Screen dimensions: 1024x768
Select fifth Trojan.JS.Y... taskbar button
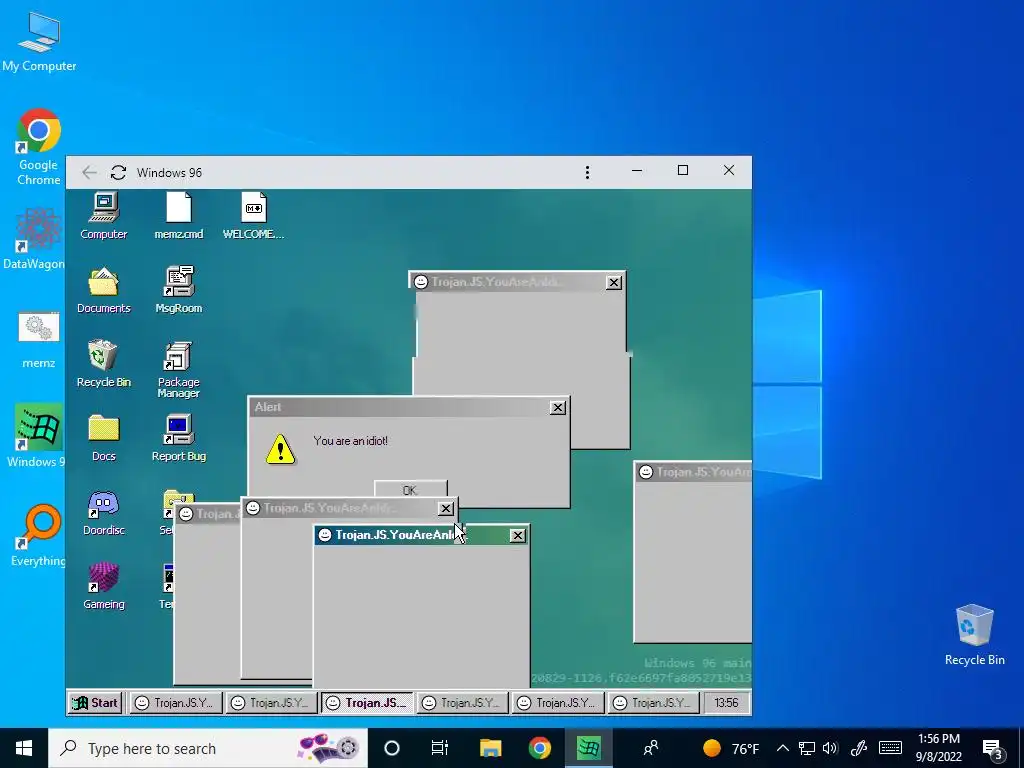pyautogui.click(x=558, y=703)
